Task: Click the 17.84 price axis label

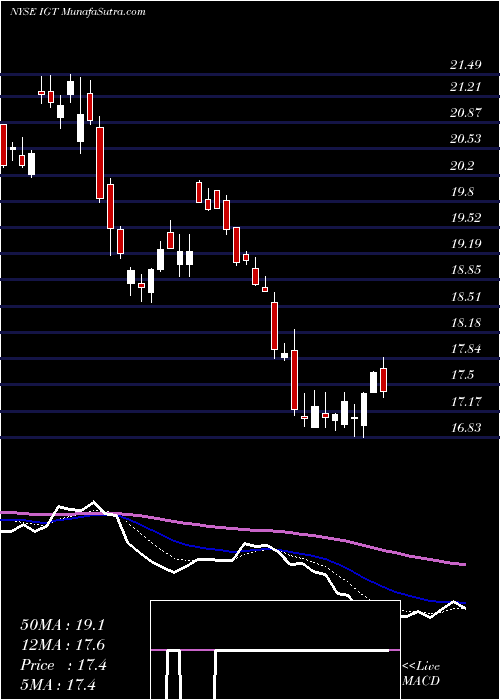Action: [466, 349]
